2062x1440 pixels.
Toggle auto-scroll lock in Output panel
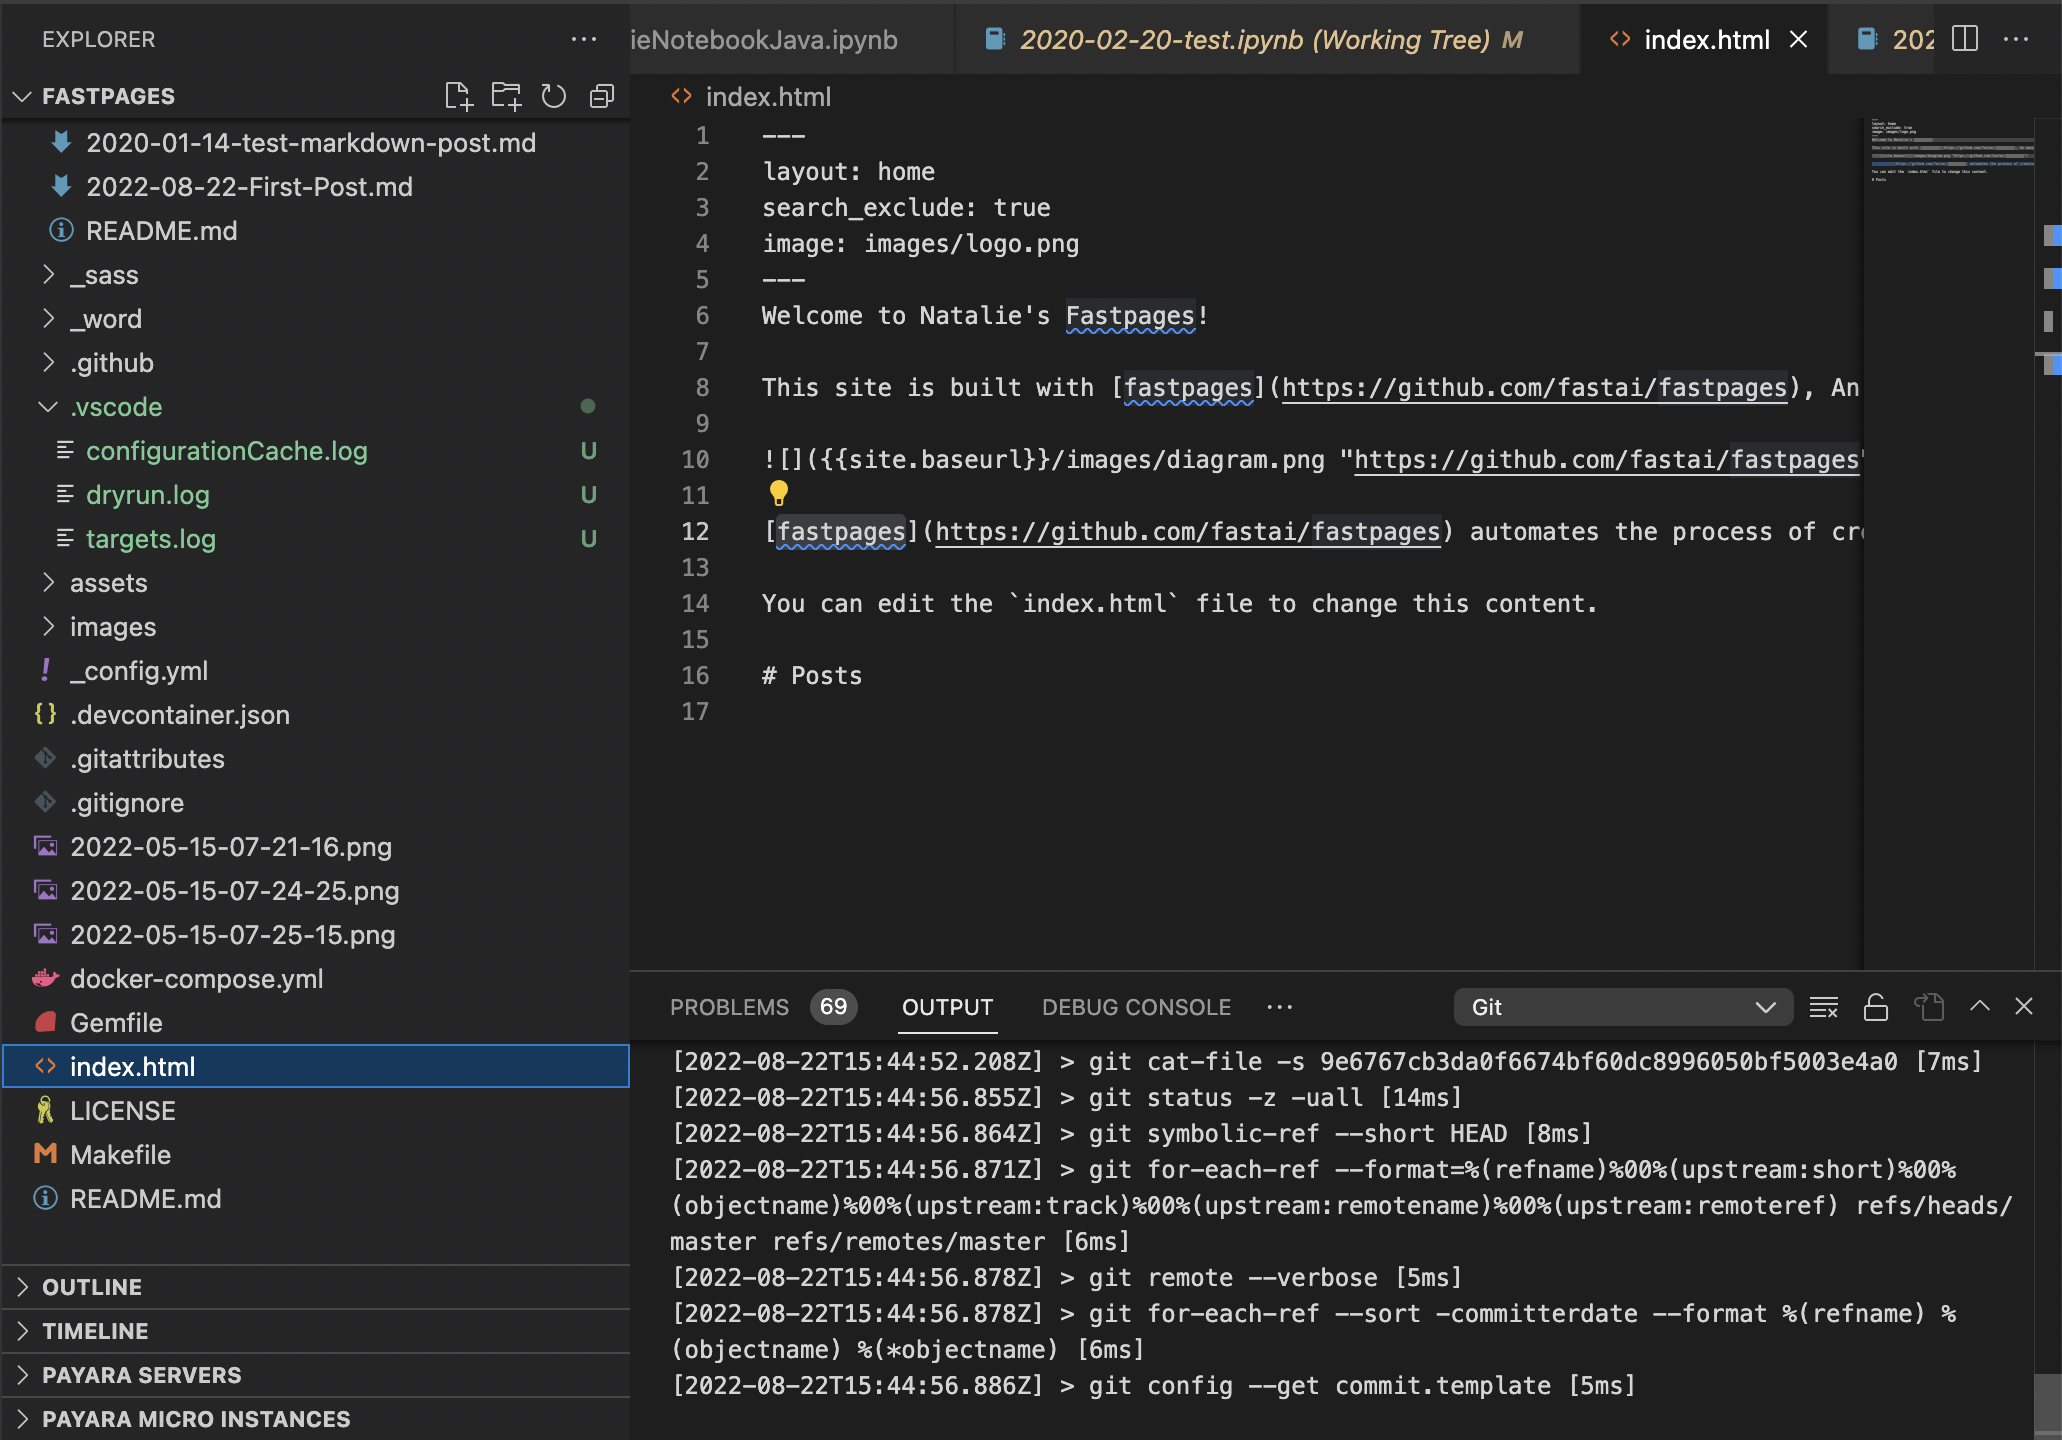point(1875,1007)
